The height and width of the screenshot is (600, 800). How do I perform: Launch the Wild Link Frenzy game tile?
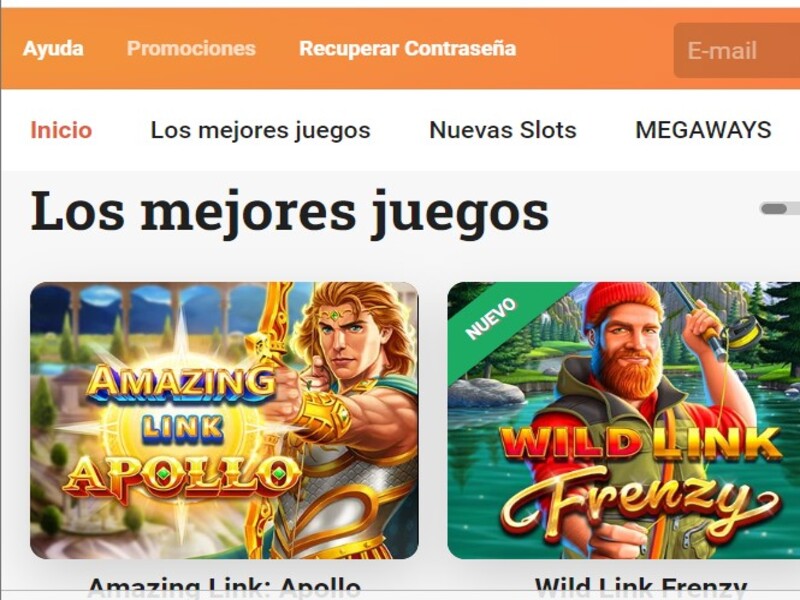[x=623, y=420]
